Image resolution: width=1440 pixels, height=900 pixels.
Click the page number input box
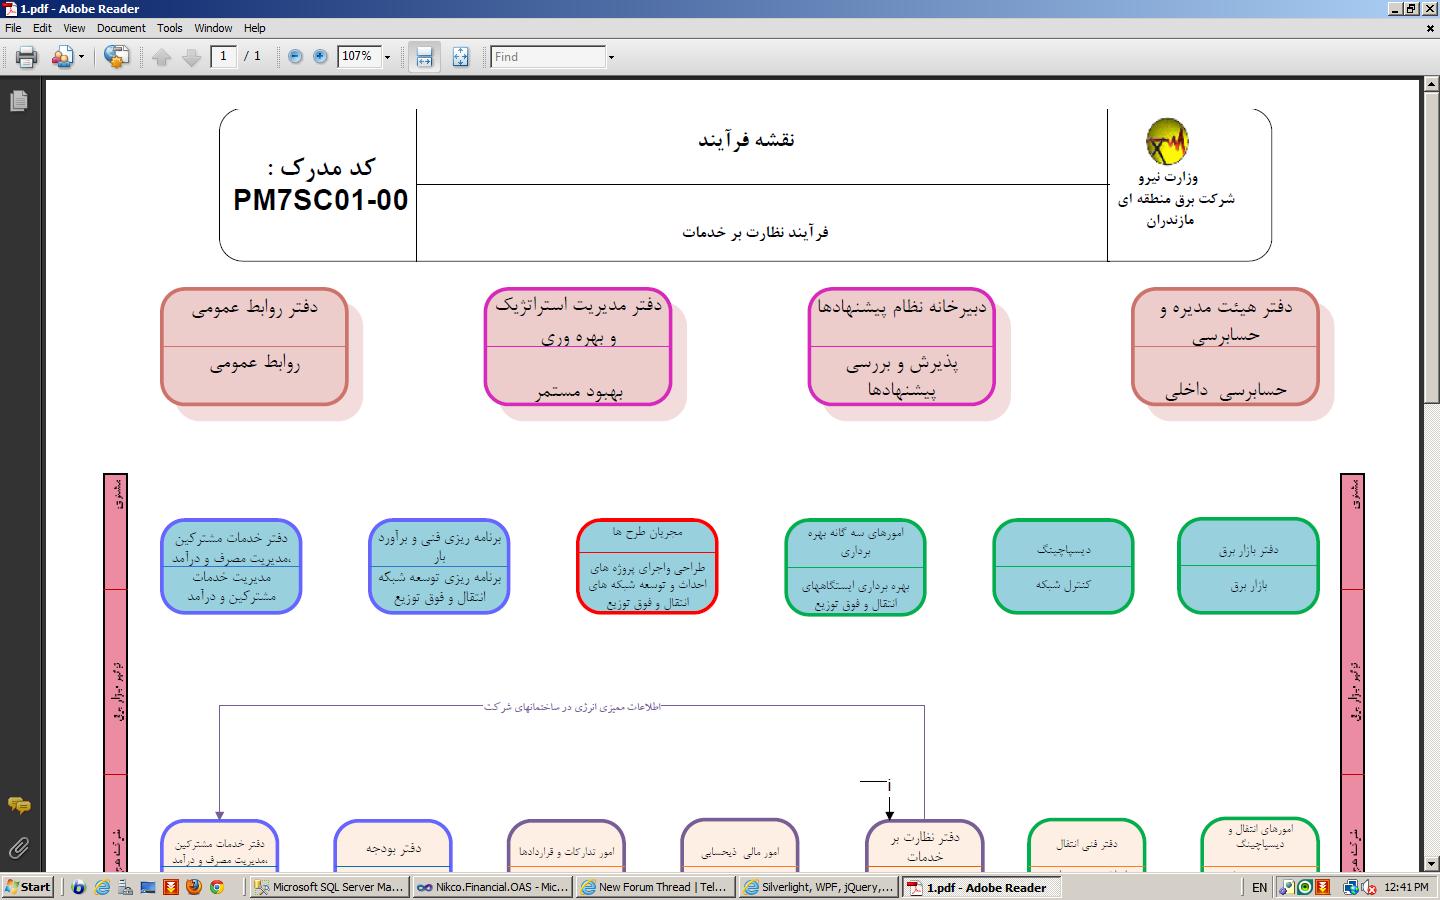point(223,57)
